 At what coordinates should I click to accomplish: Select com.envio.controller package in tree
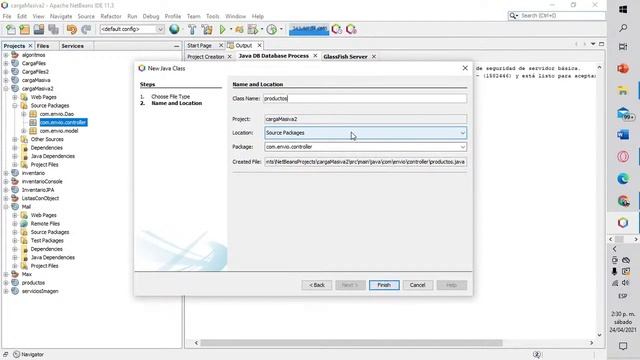tap(63, 122)
